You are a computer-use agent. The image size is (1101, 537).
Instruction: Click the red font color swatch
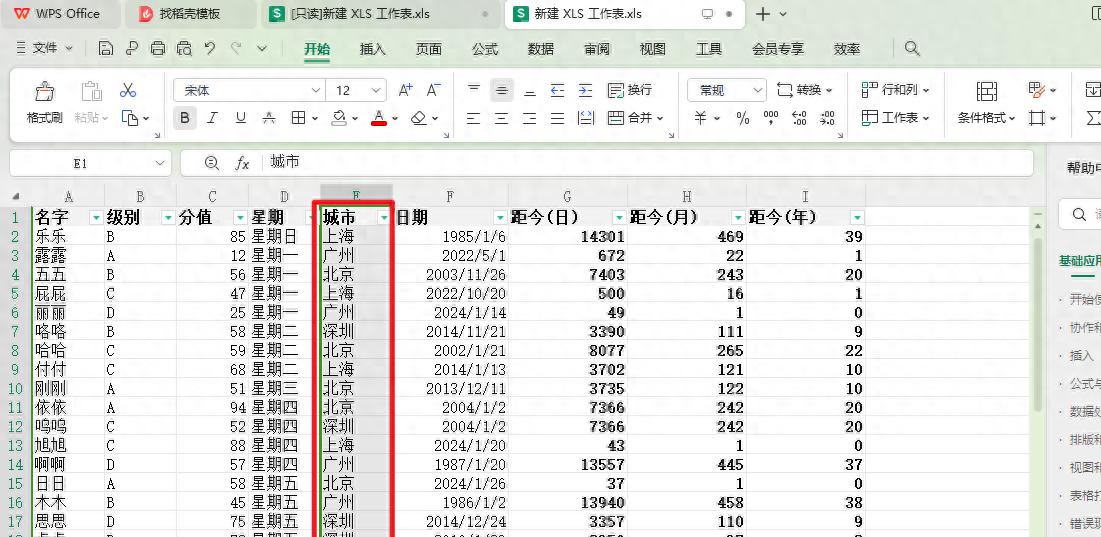point(379,118)
